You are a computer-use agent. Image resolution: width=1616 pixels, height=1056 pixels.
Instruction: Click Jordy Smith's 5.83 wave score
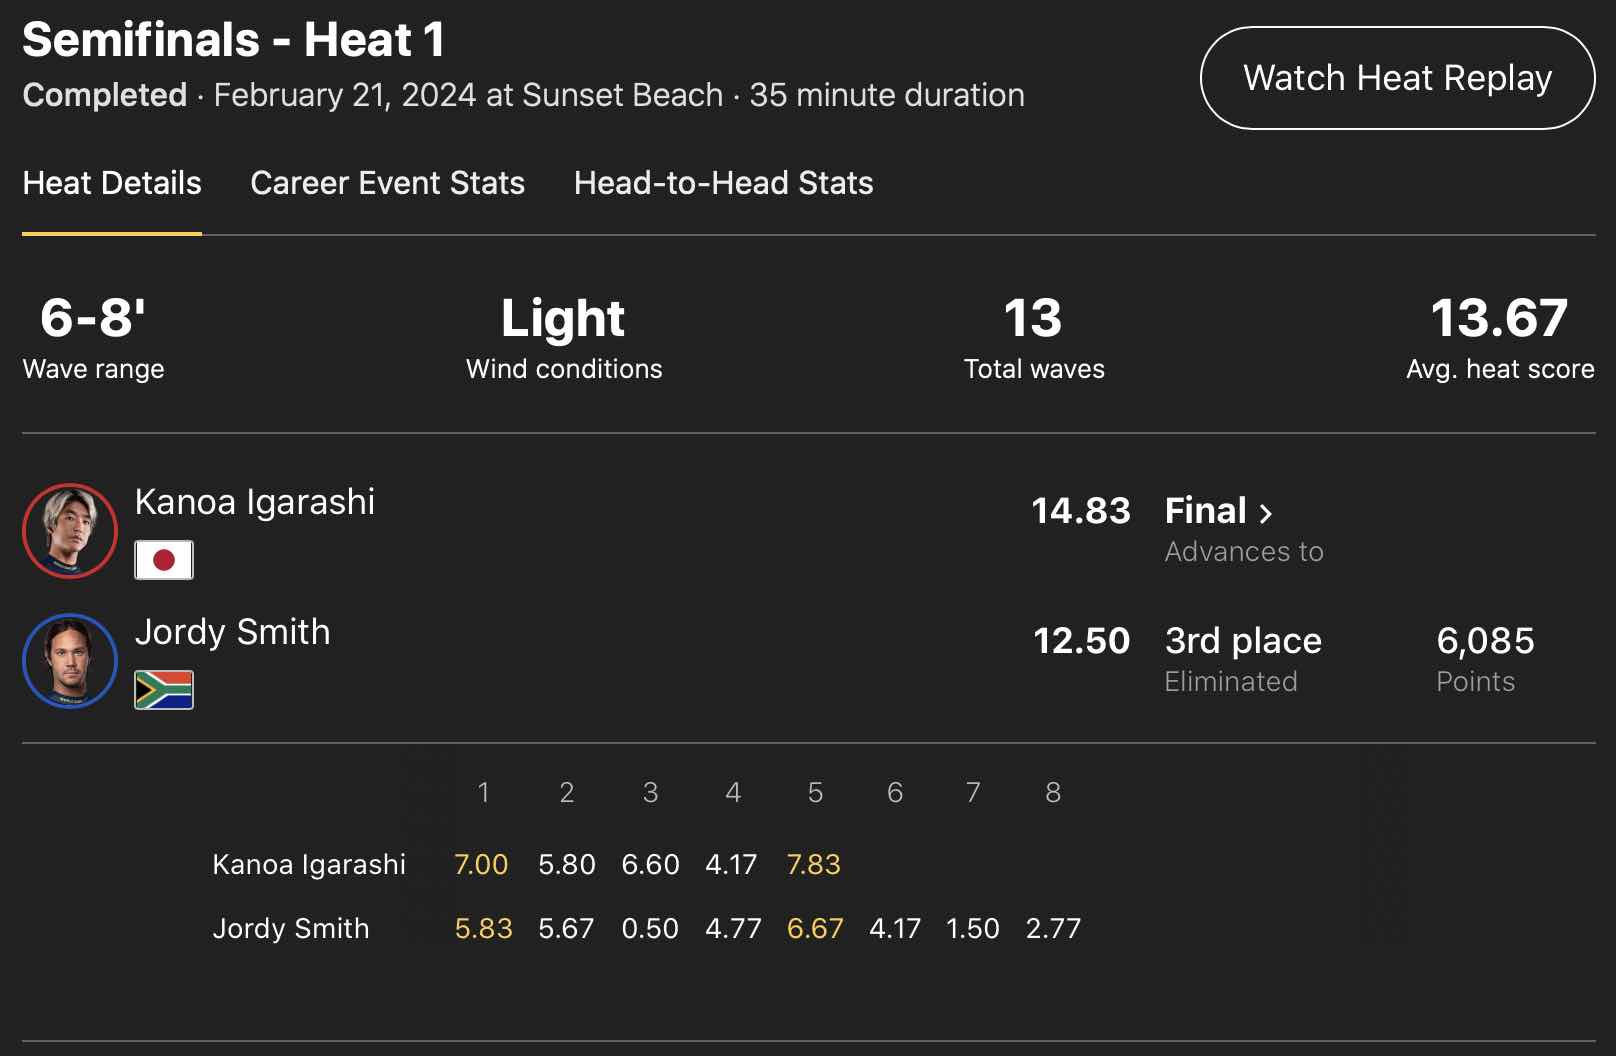483,928
